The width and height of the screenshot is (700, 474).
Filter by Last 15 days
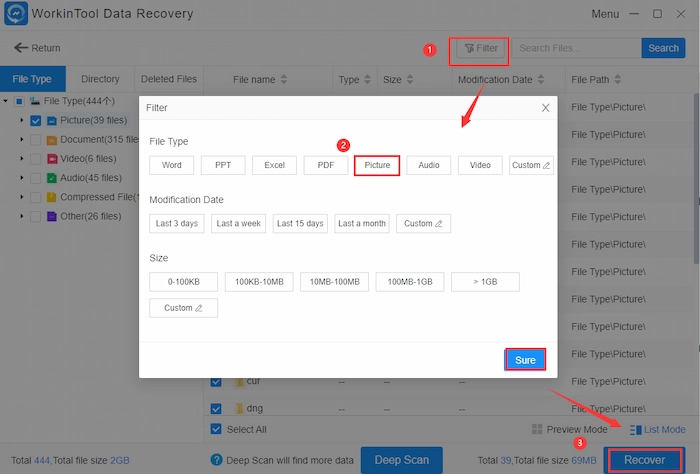[300, 224]
